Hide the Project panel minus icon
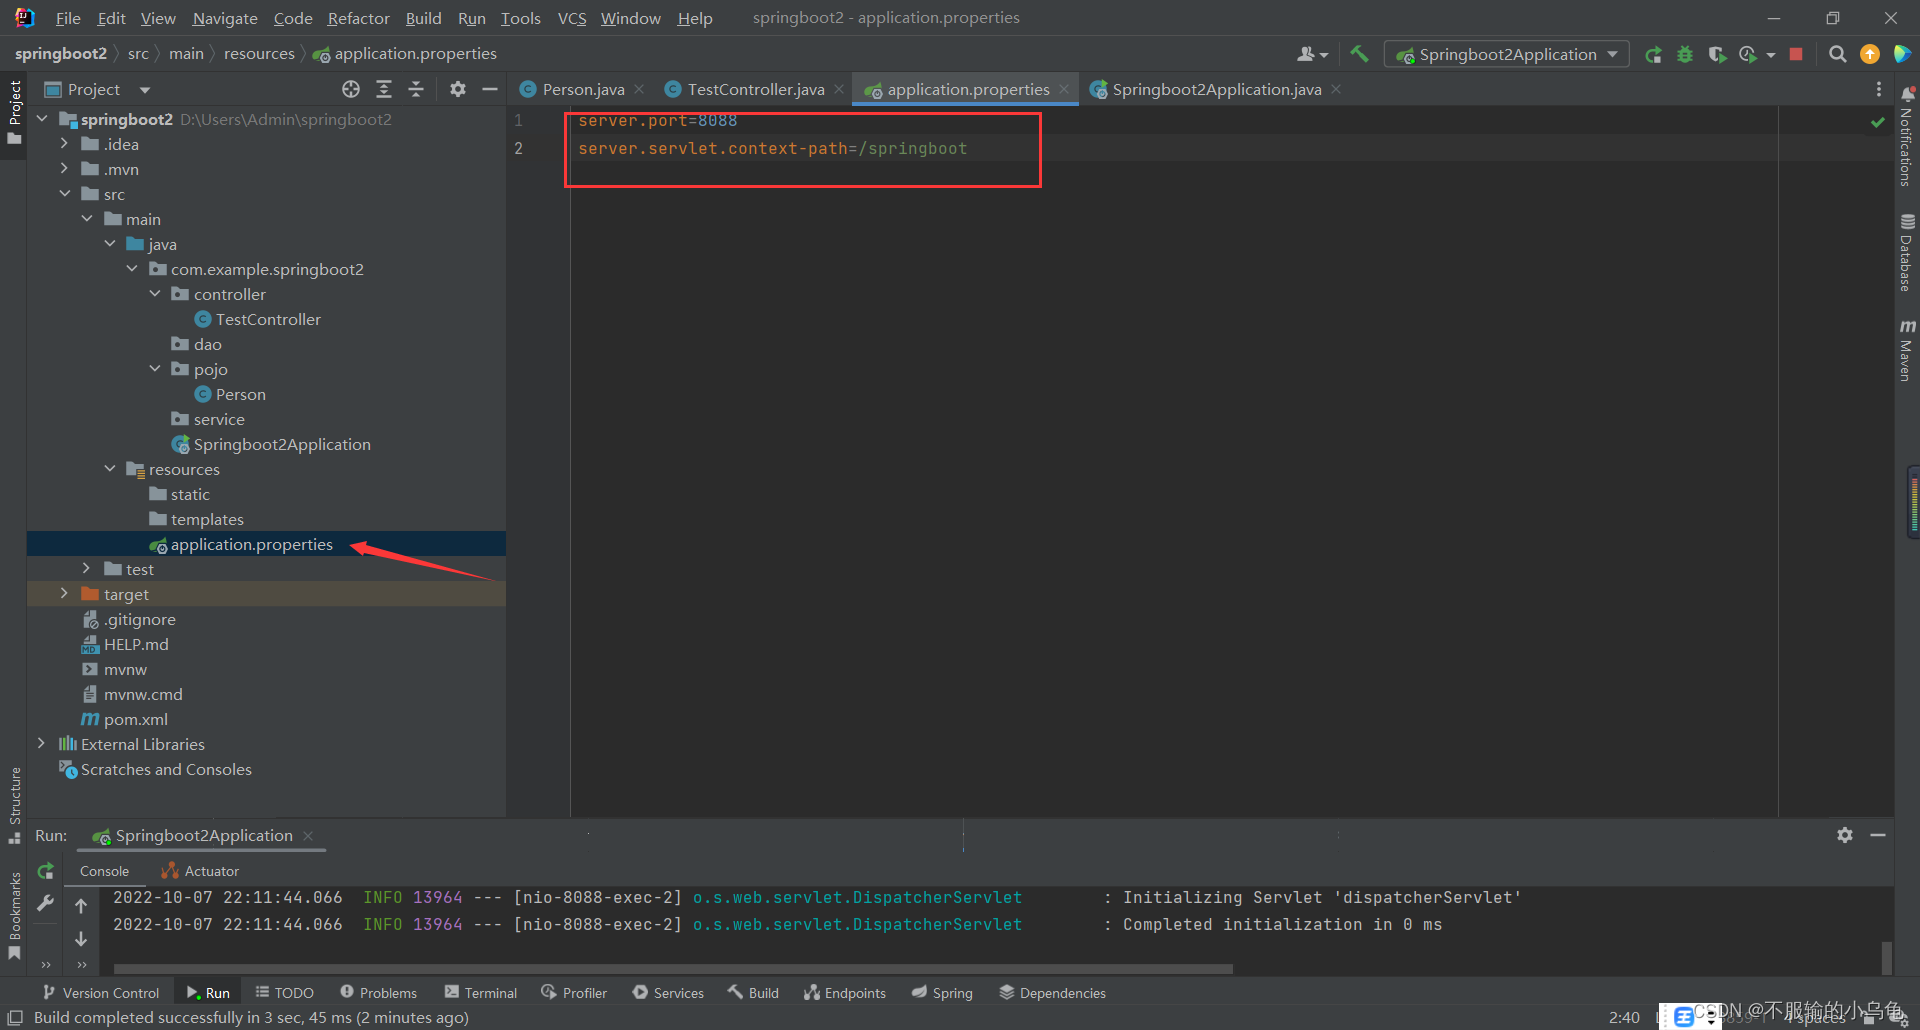The height and width of the screenshot is (1030, 1920). 490,89
